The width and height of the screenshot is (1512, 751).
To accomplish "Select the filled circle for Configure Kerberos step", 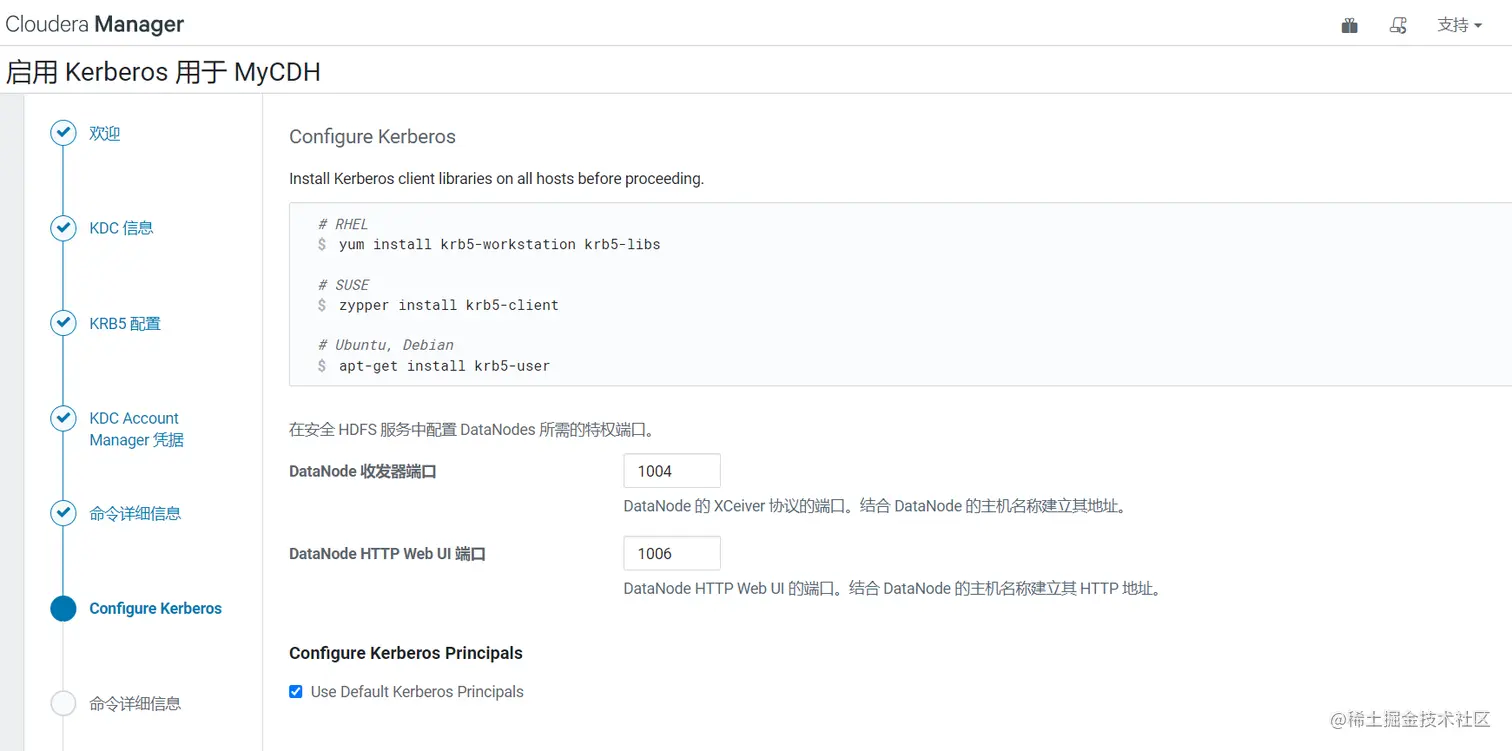I will pyautogui.click(x=63, y=608).
